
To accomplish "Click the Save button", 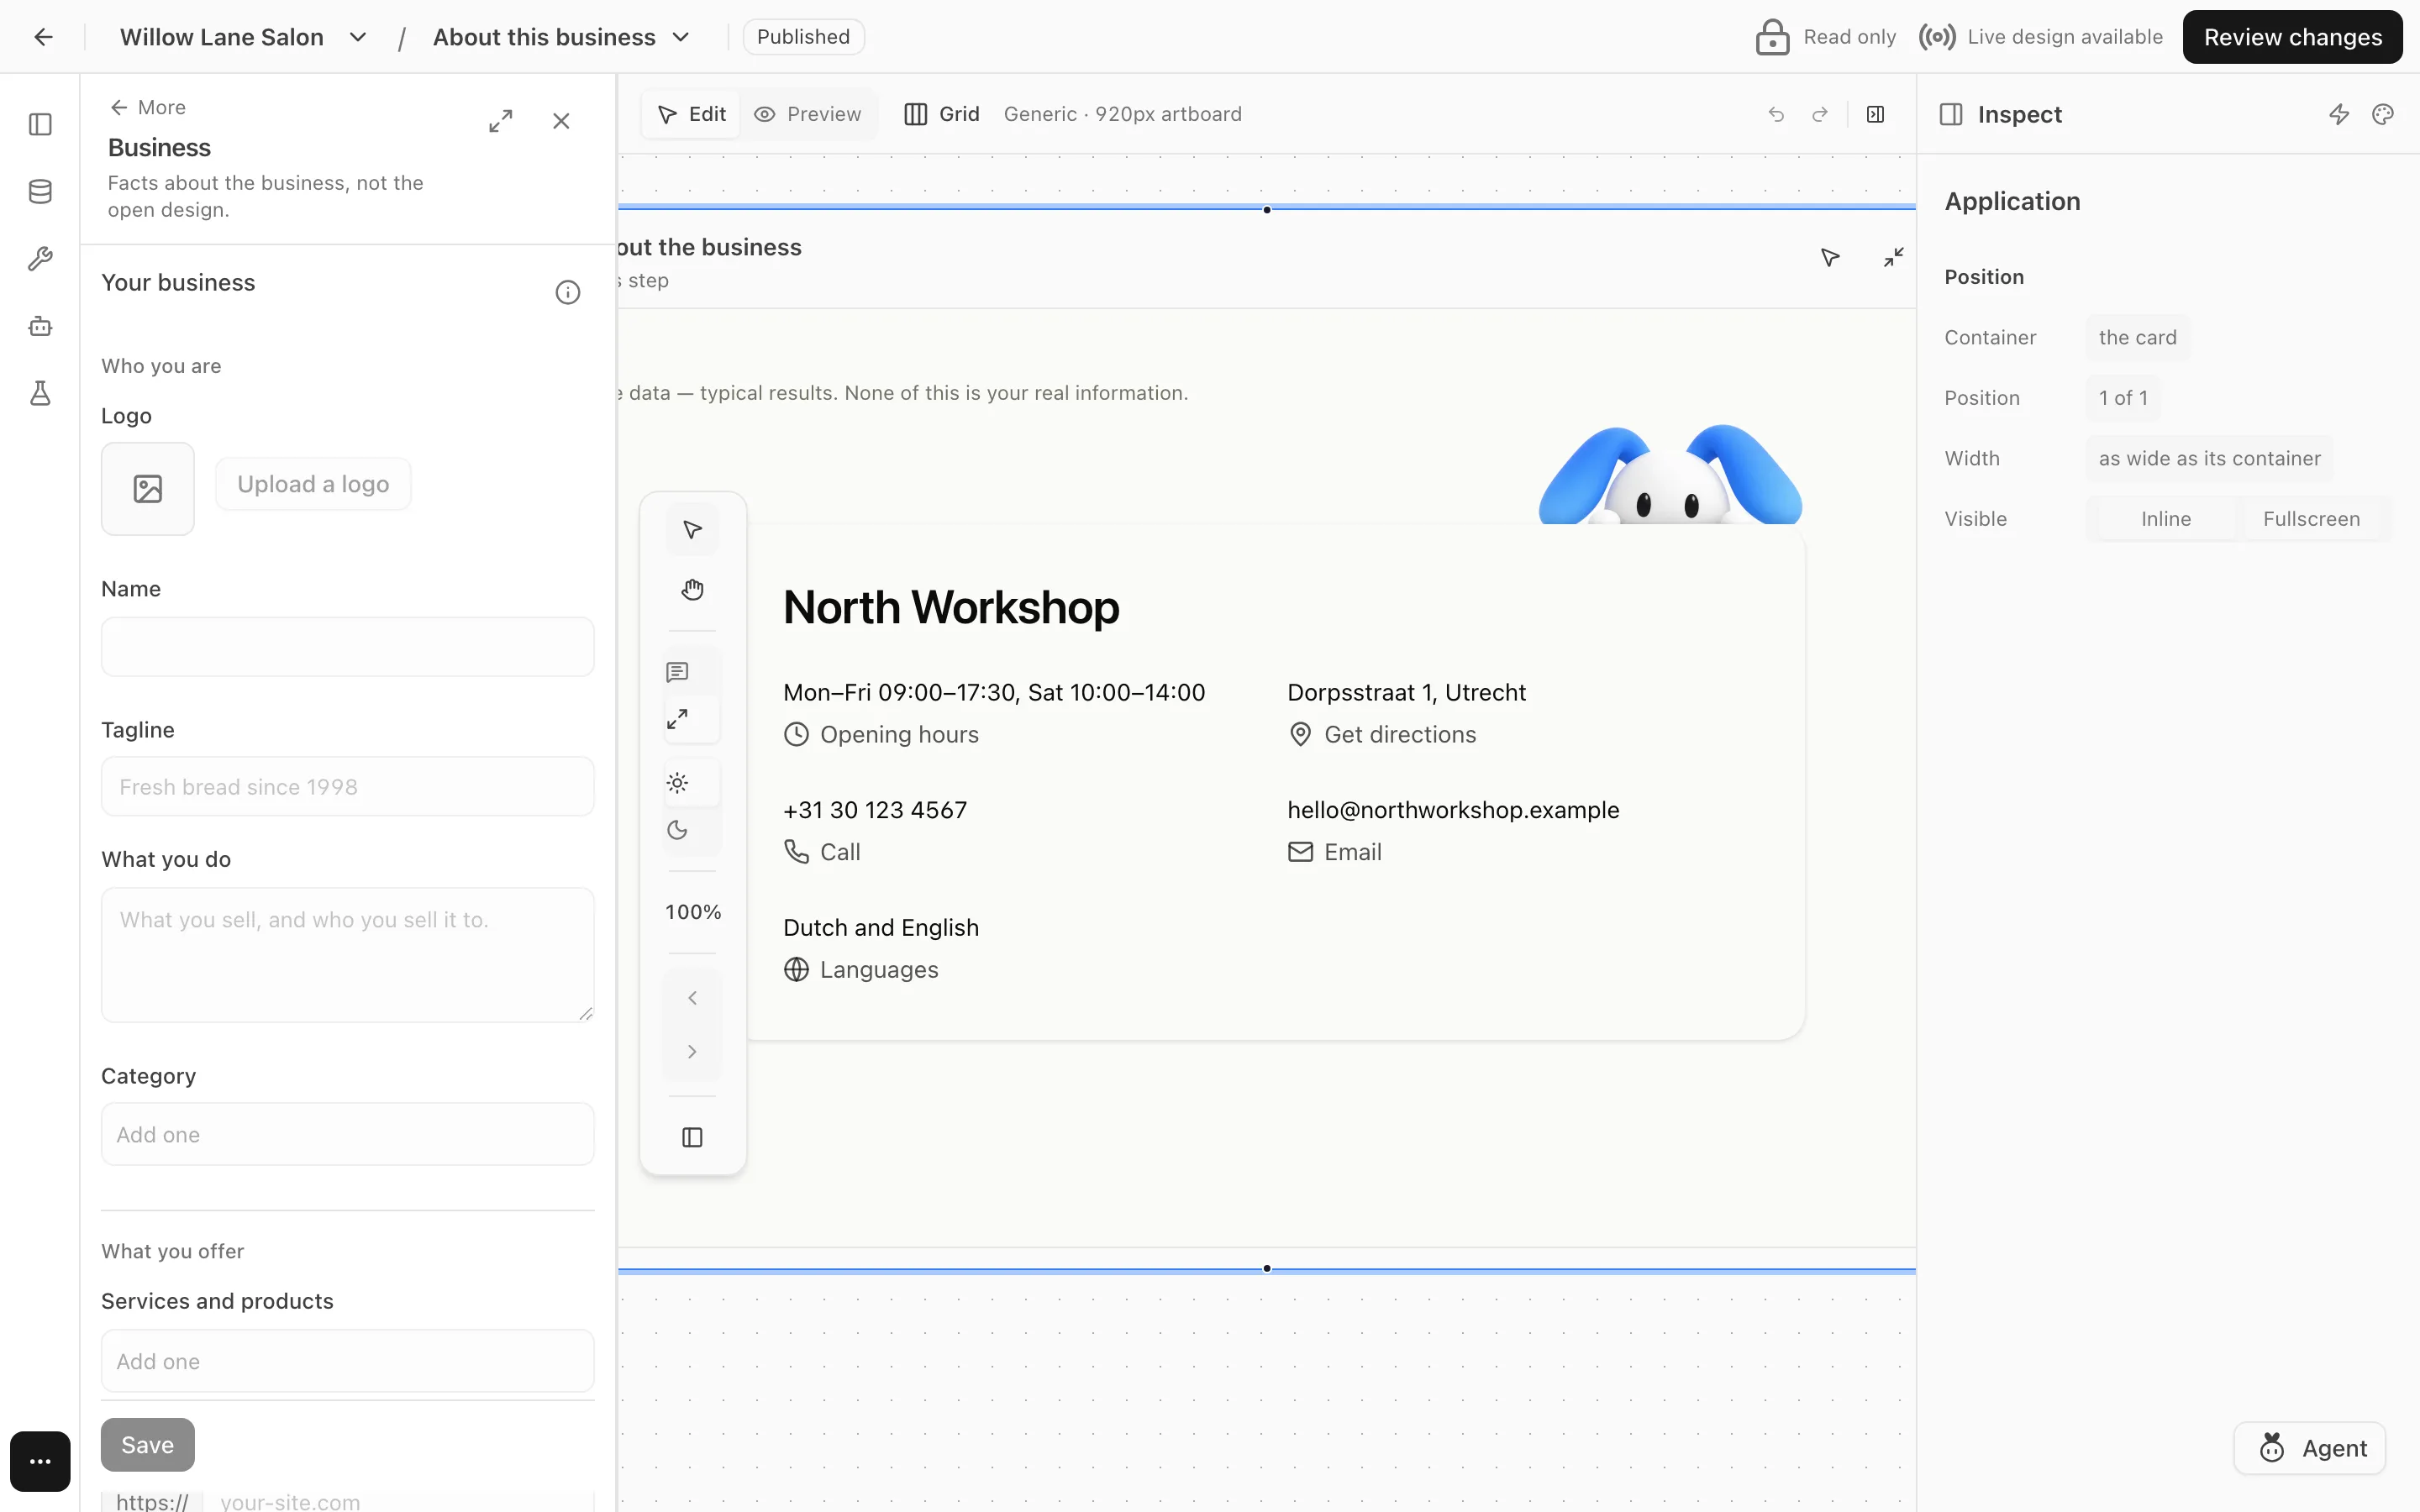I will 147,1444.
